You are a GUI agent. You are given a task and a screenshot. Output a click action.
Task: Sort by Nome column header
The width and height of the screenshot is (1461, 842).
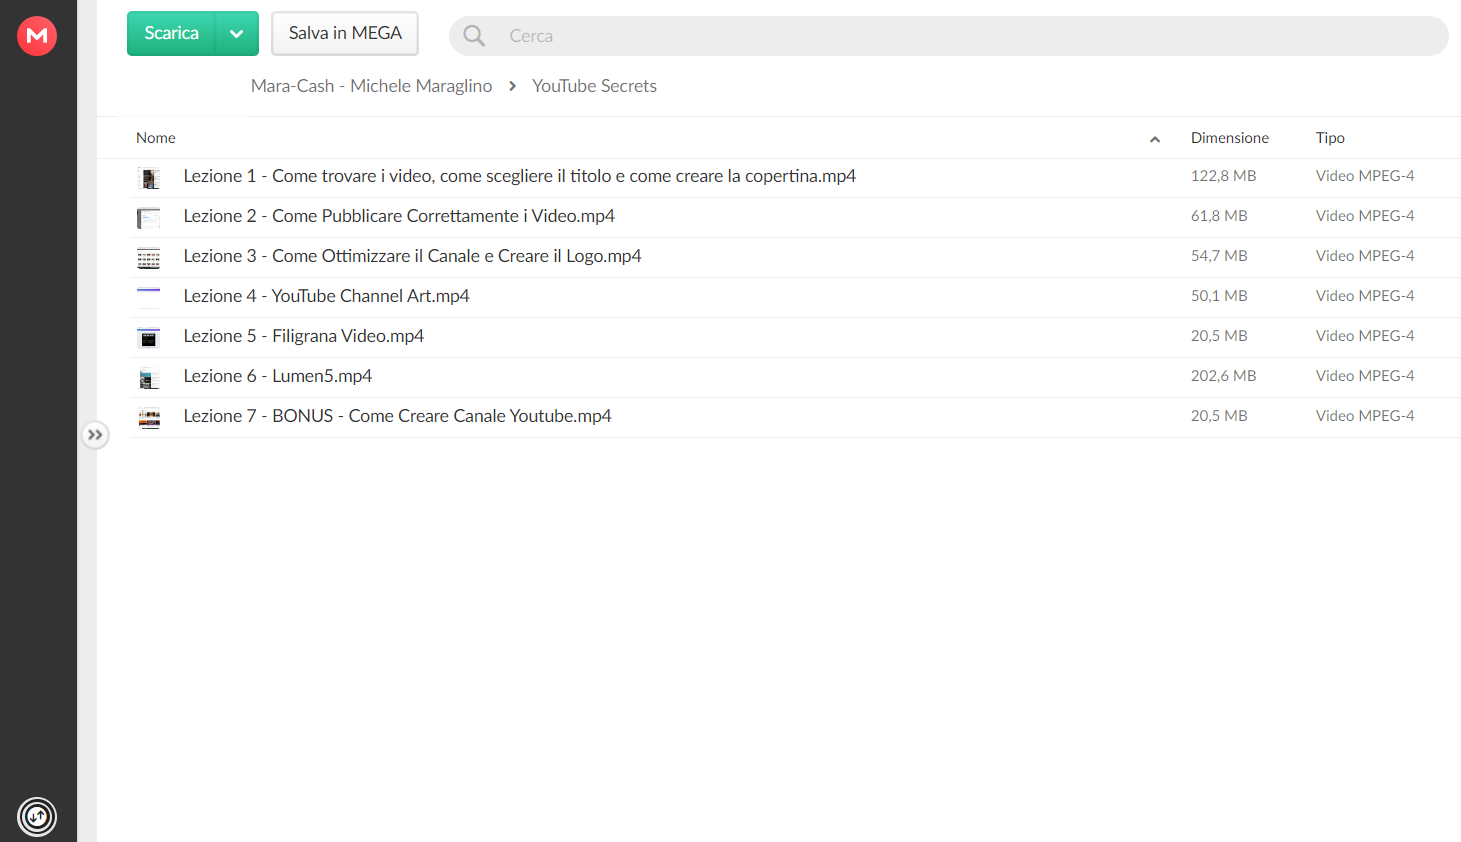156,138
